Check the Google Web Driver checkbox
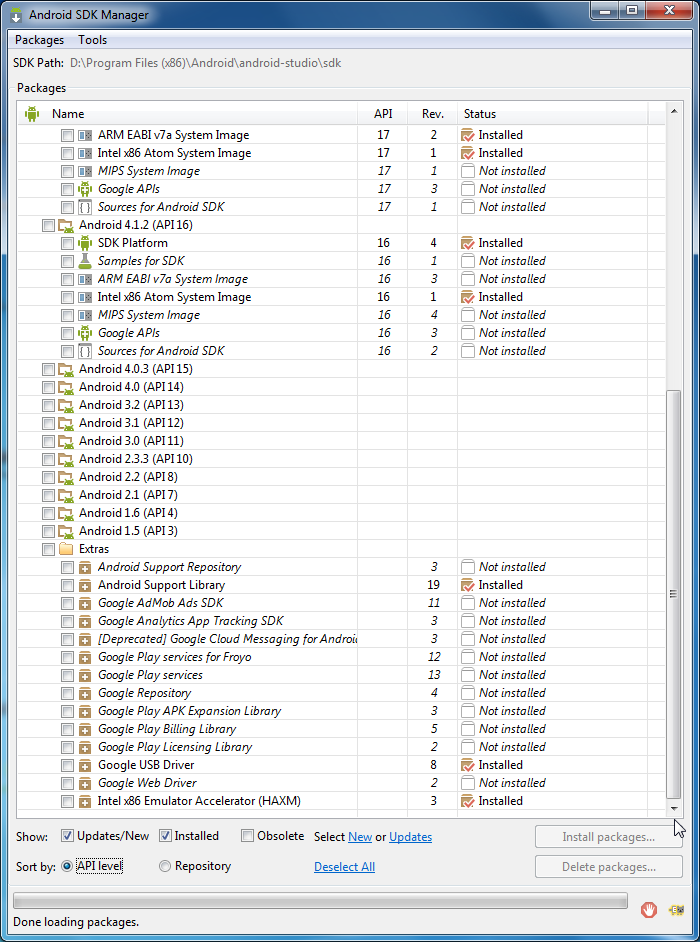The image size is (700, 942). tap(67, 783)
